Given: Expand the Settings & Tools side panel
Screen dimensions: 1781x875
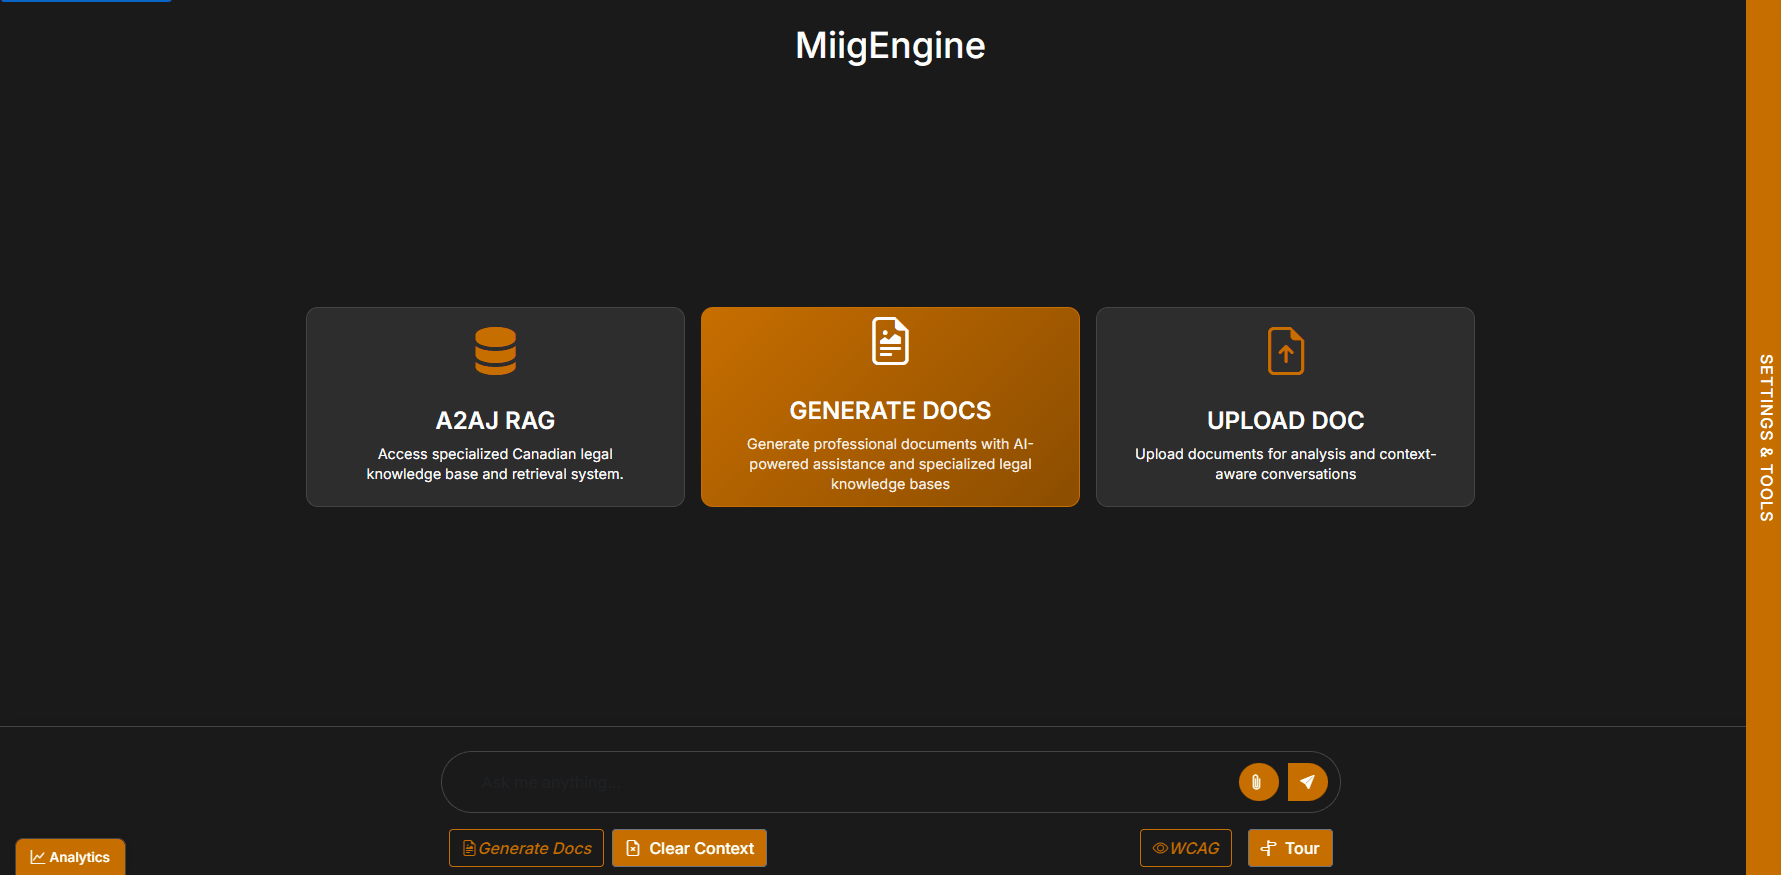Looking at the screenshot, I should tap(1764, 437).
